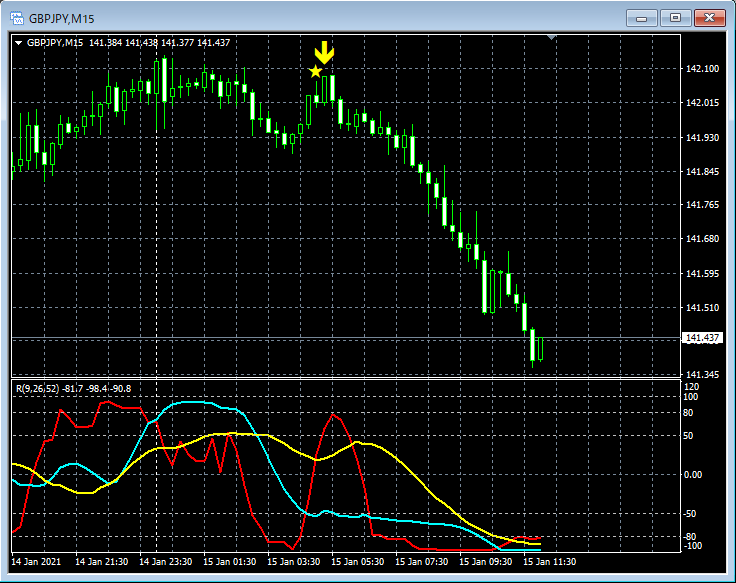Click the last candle at chart's right edge
736x583 pixels.
tap(540, 348)
